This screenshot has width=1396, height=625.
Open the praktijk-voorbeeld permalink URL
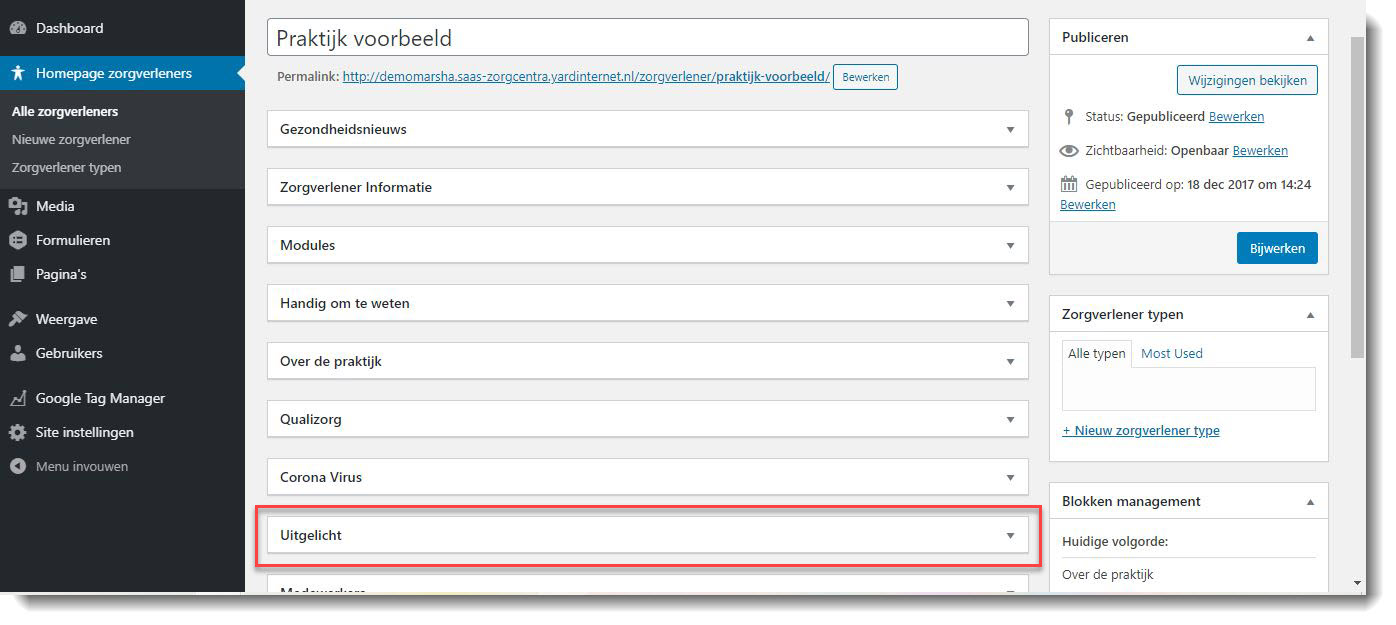[x=586, y=76]
